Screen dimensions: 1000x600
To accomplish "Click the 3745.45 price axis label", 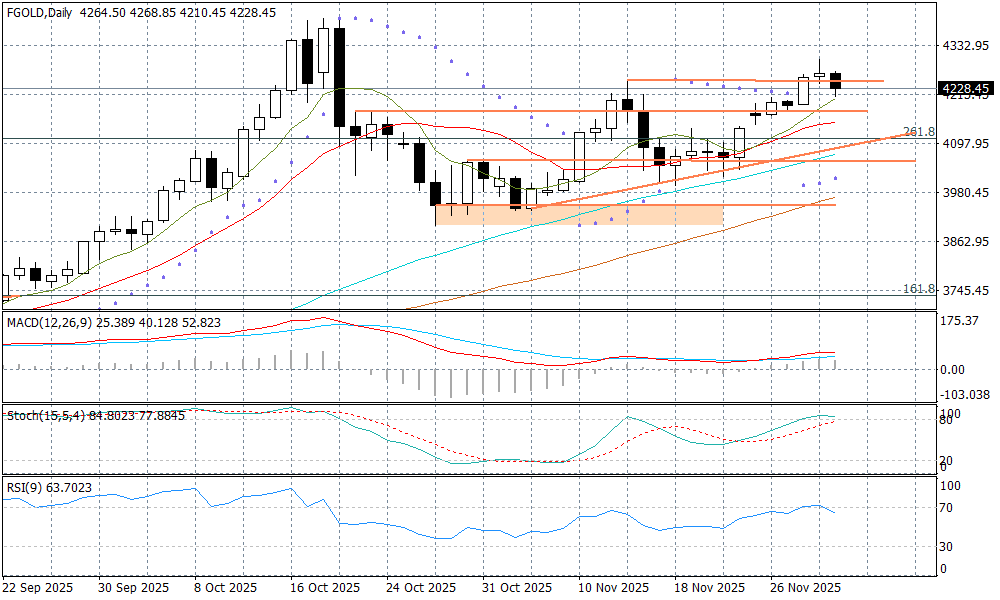I will [x=965, y=290].
